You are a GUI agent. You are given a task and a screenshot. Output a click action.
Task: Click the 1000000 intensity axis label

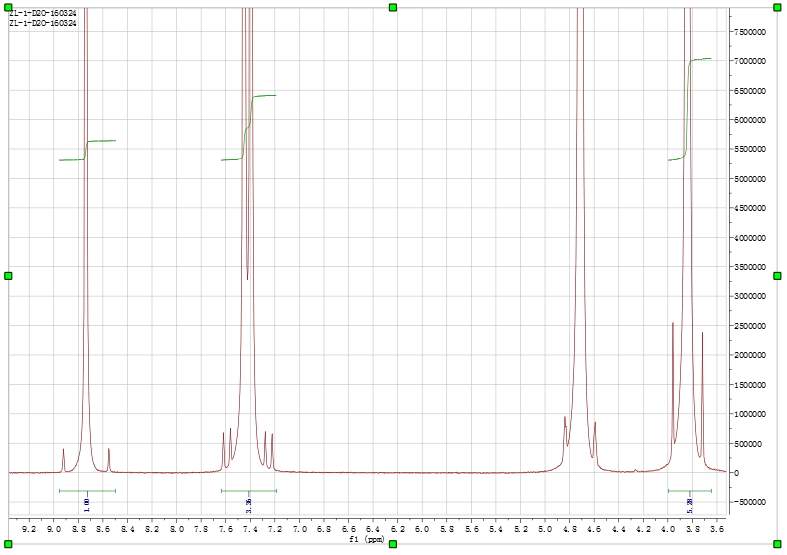(750, 414)
